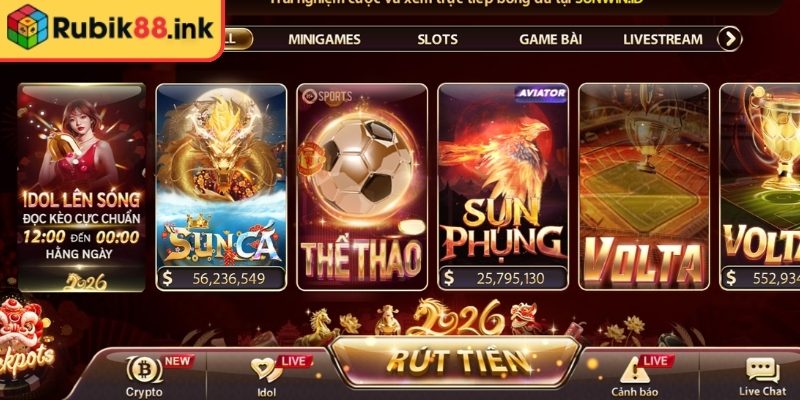This screenshot has height=400, width=800.
Task: Switch to the LIVESTREAM tab
Action: coord(663,39)
